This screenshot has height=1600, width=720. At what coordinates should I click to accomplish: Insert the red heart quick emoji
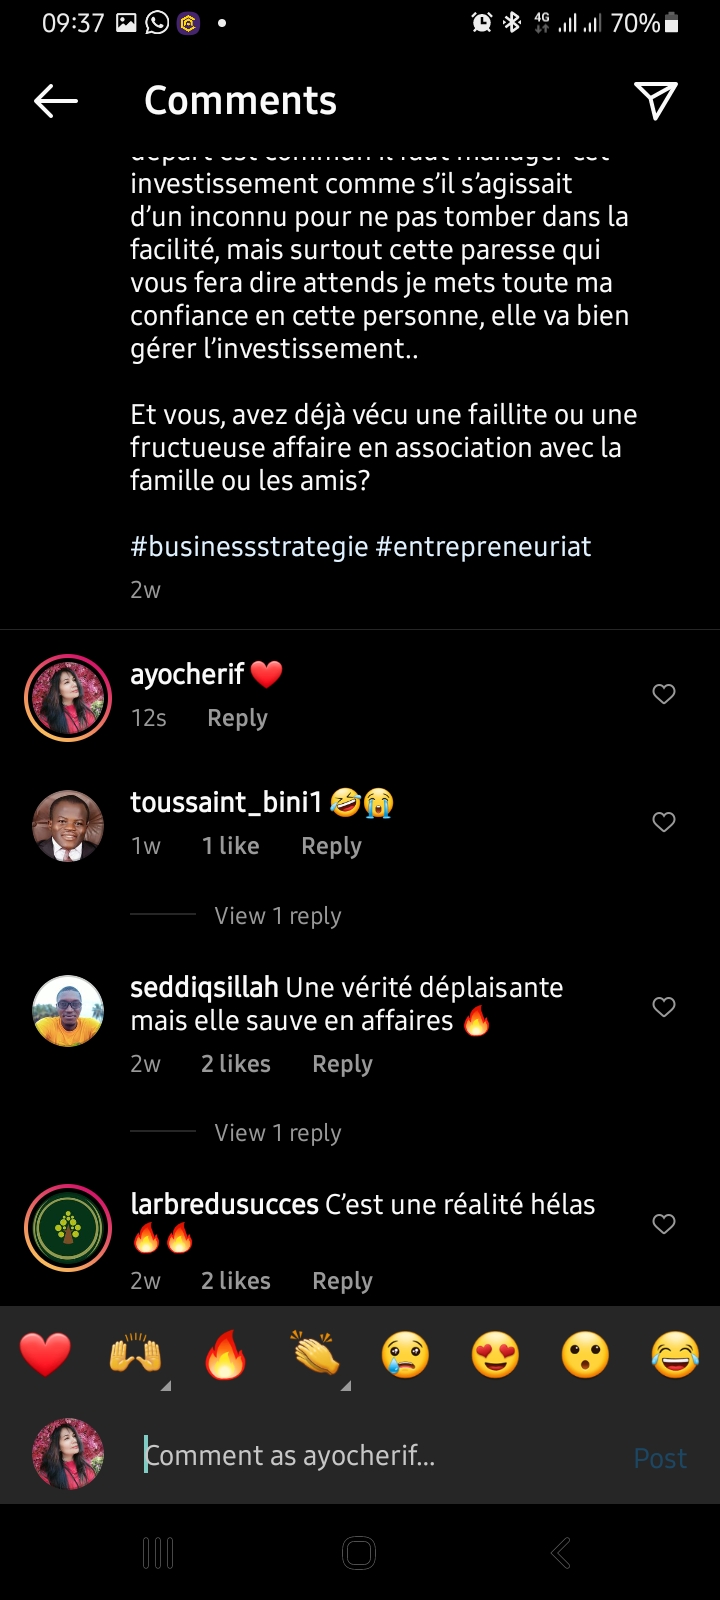46,1356
